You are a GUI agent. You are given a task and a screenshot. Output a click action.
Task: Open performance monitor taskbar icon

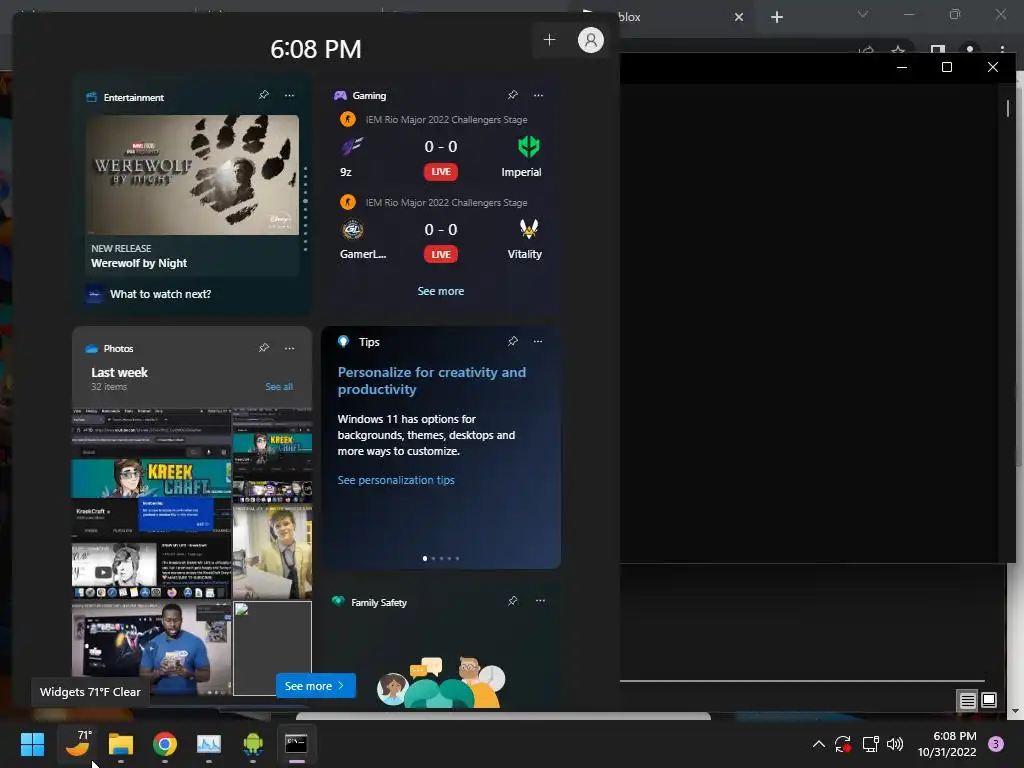209,744
